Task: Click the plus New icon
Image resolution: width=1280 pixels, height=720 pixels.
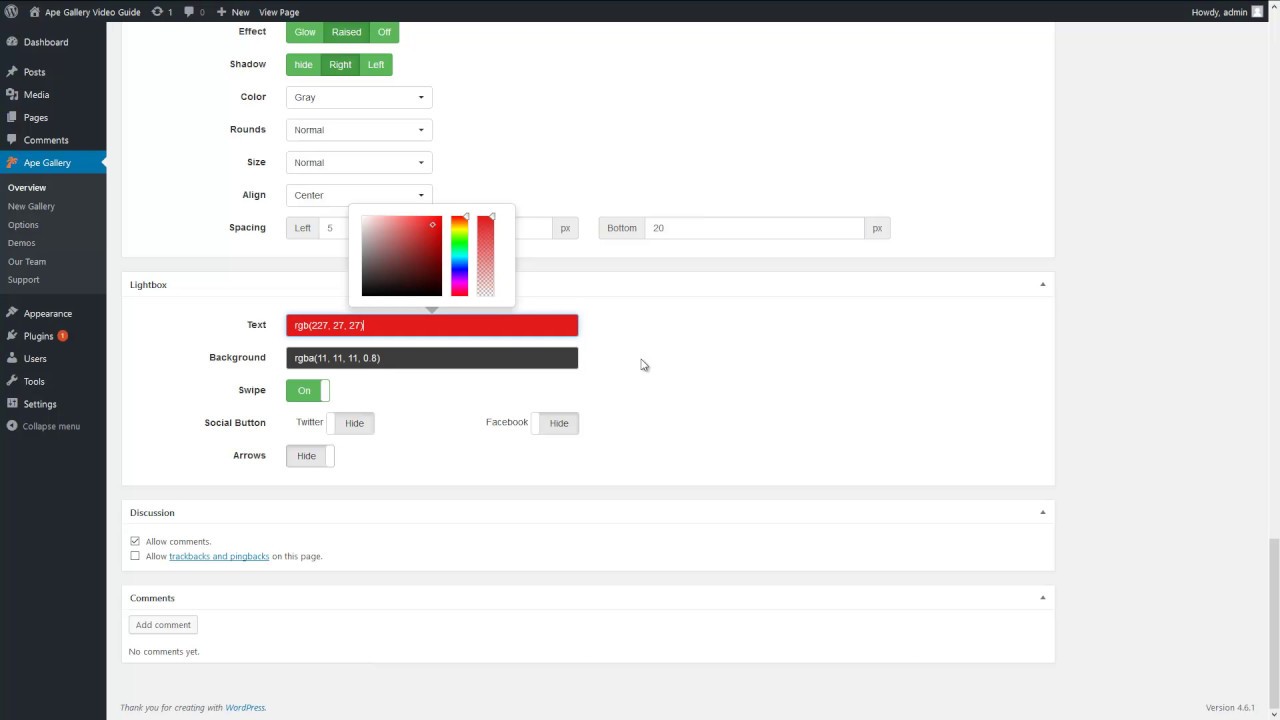Action: pos(222,12)
